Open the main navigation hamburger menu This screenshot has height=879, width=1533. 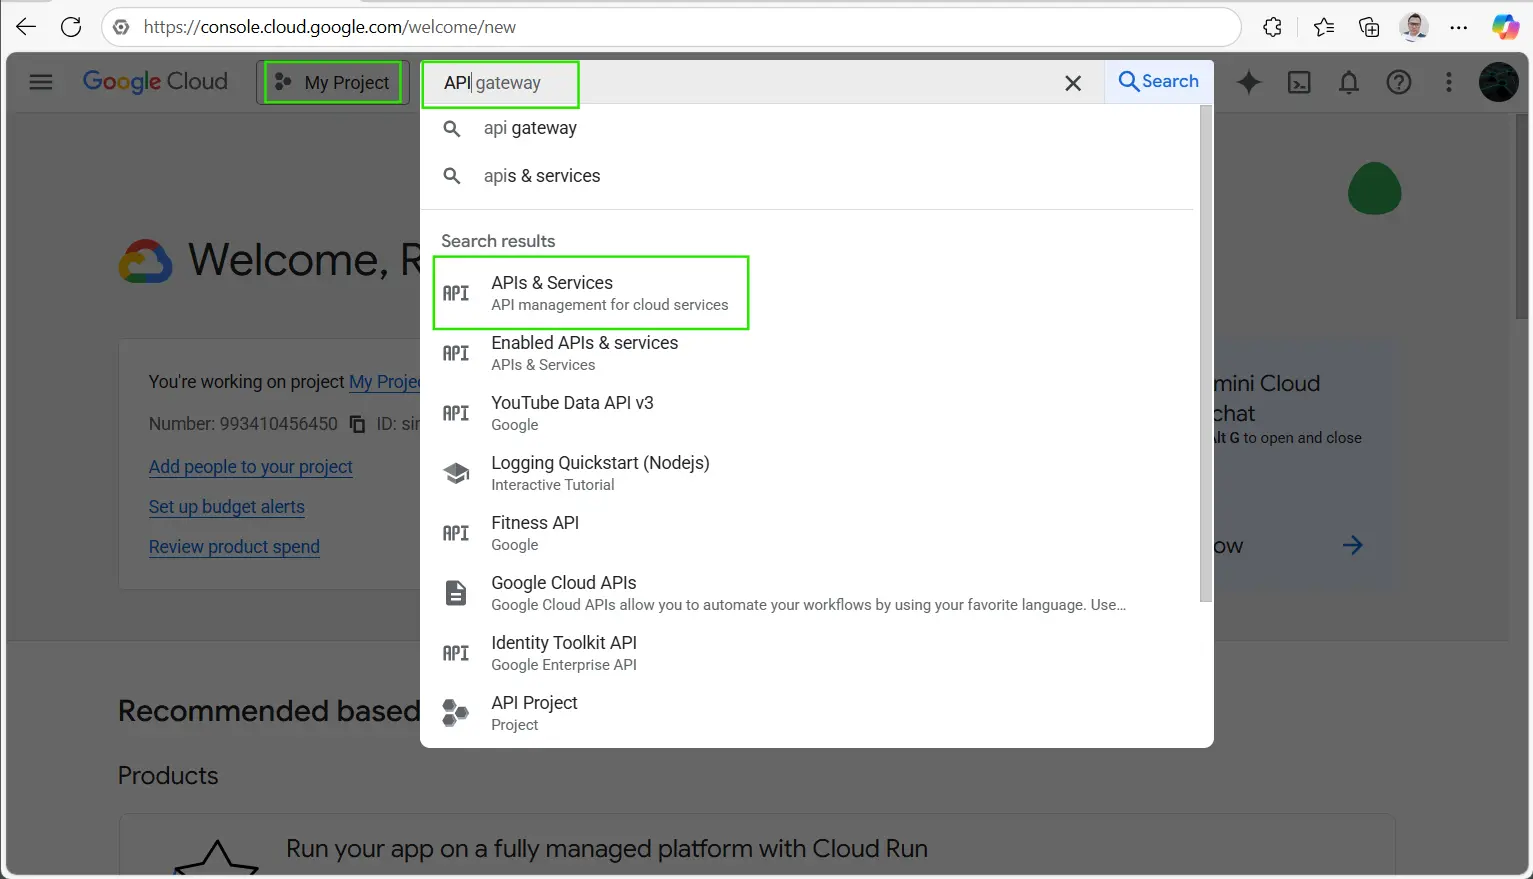coord(41,82)
